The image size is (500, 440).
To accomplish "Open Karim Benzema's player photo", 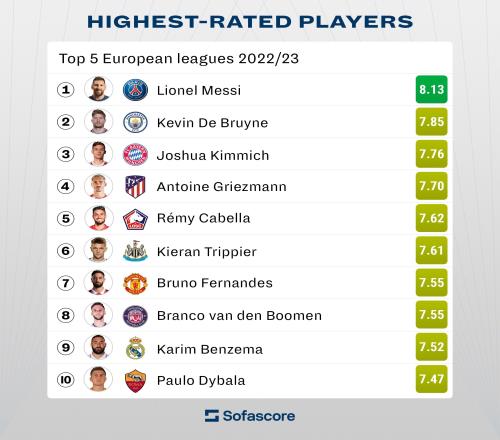I will pyautogui.click(x=98, y=347).
